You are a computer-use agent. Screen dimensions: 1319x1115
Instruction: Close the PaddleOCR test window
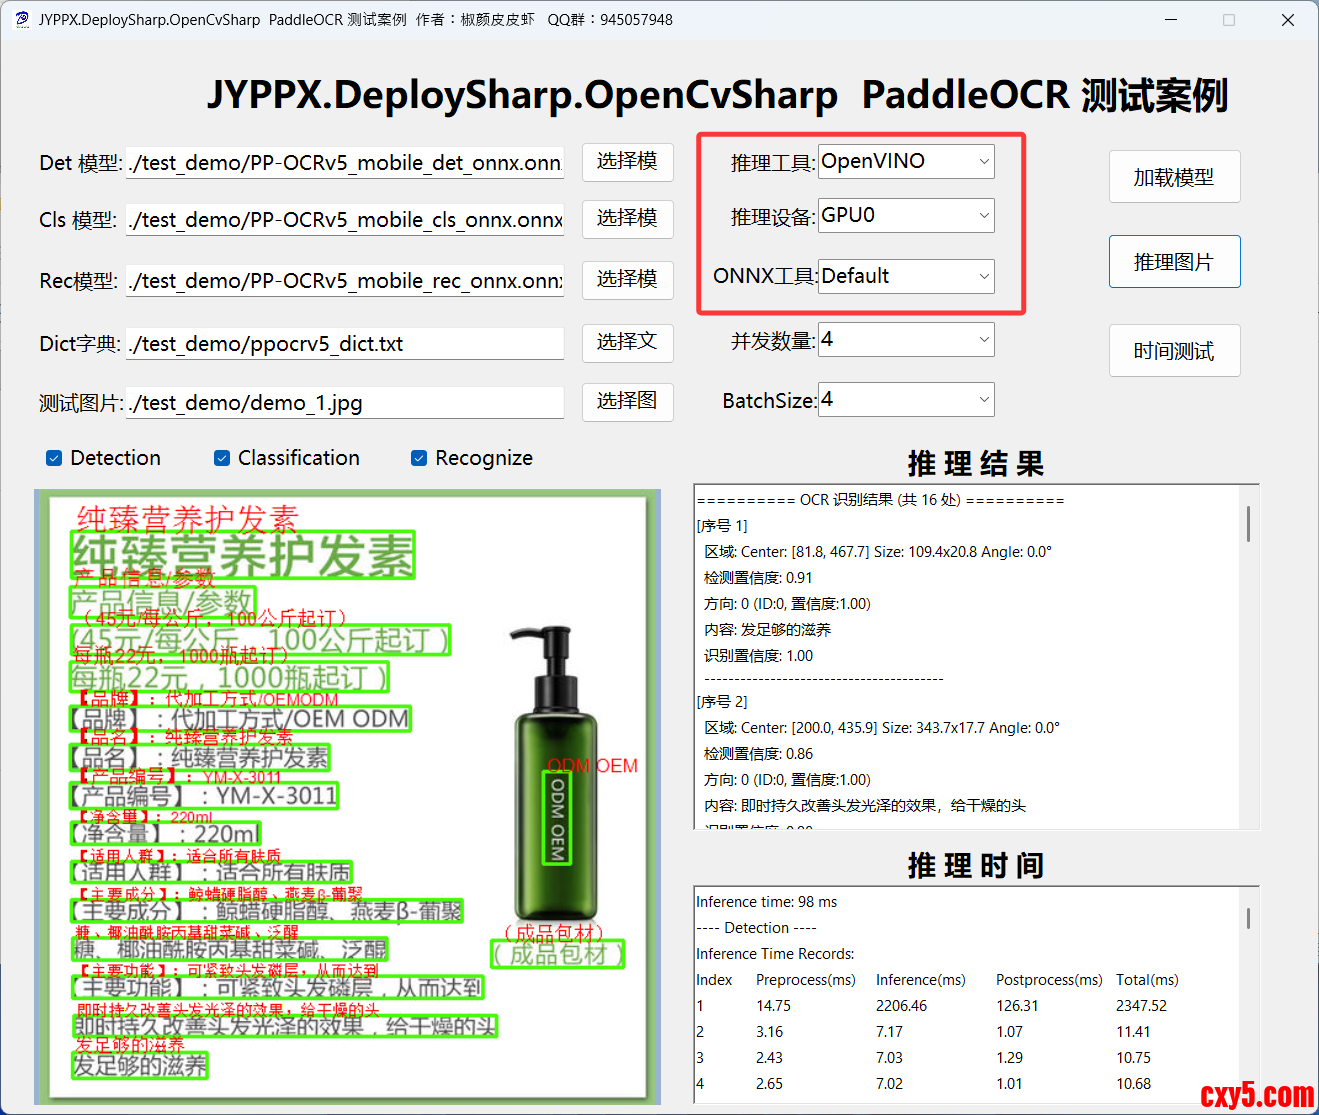tap(1288, 20)
